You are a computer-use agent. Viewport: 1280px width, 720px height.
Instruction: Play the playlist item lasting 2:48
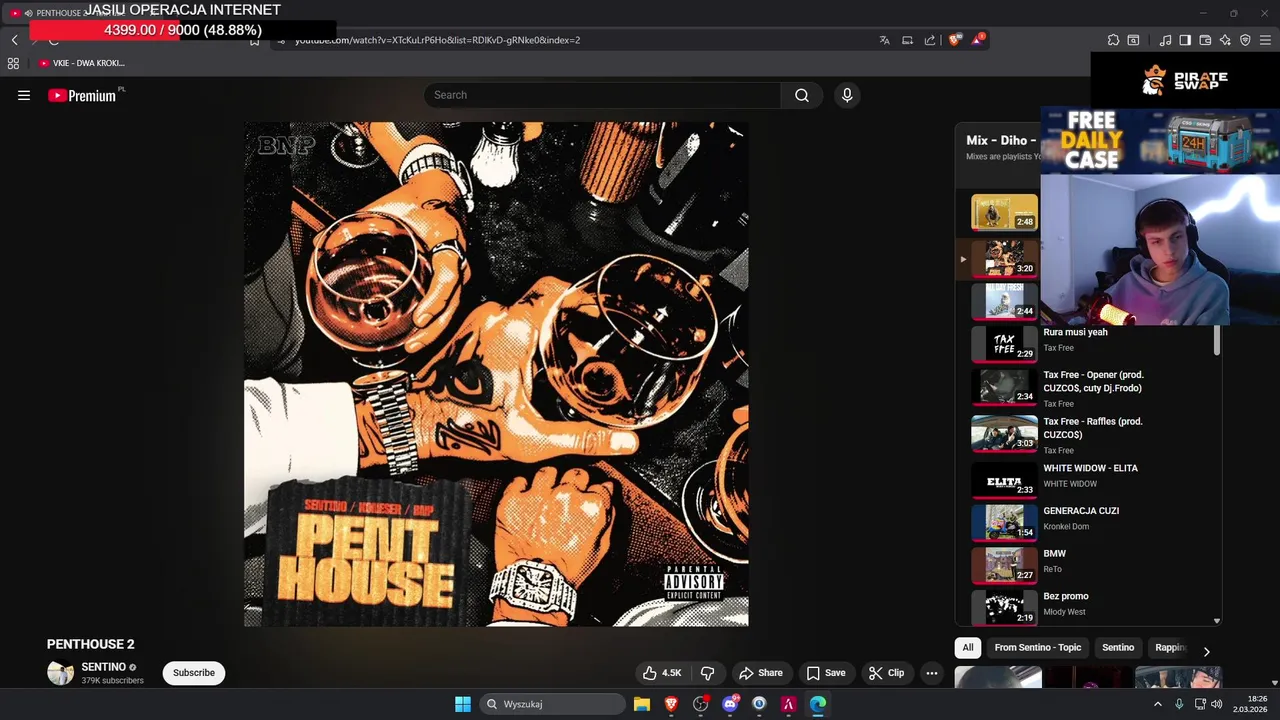point(1004,212)
